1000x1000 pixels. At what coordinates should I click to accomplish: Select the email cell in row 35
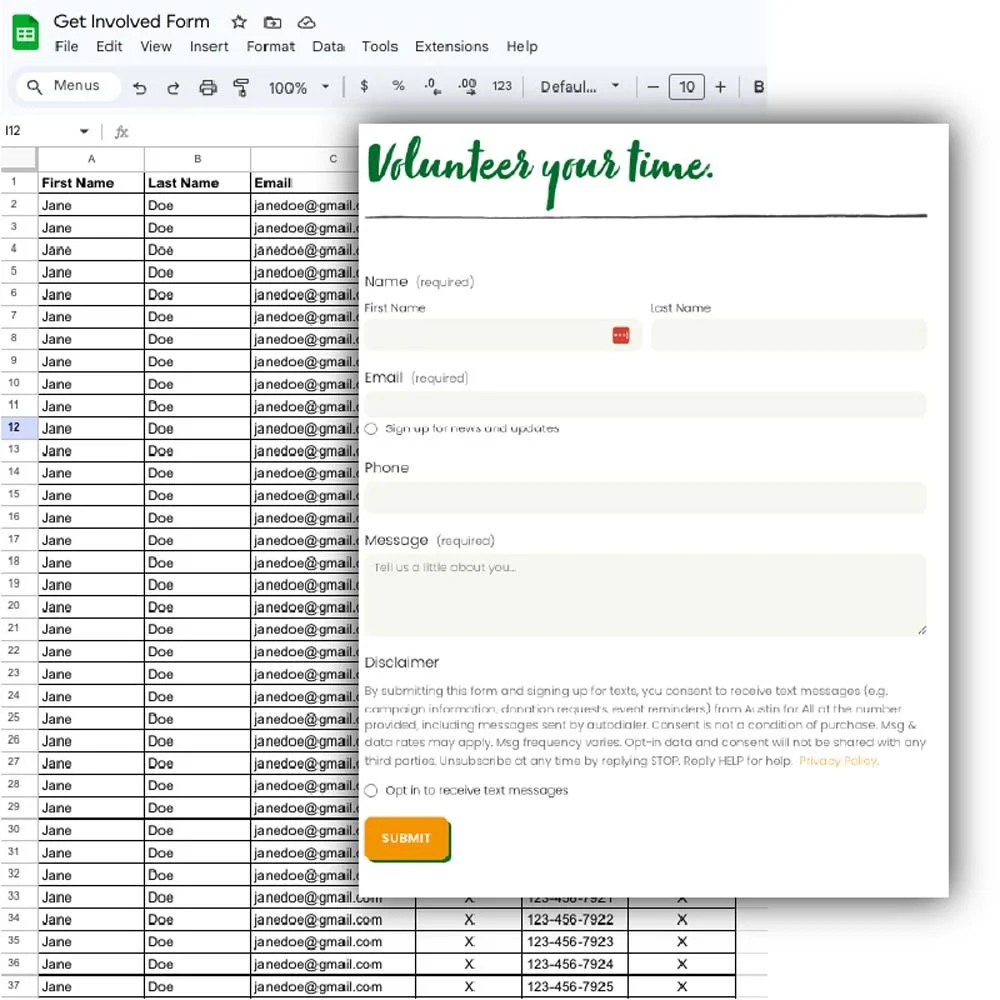pos(333,942)
